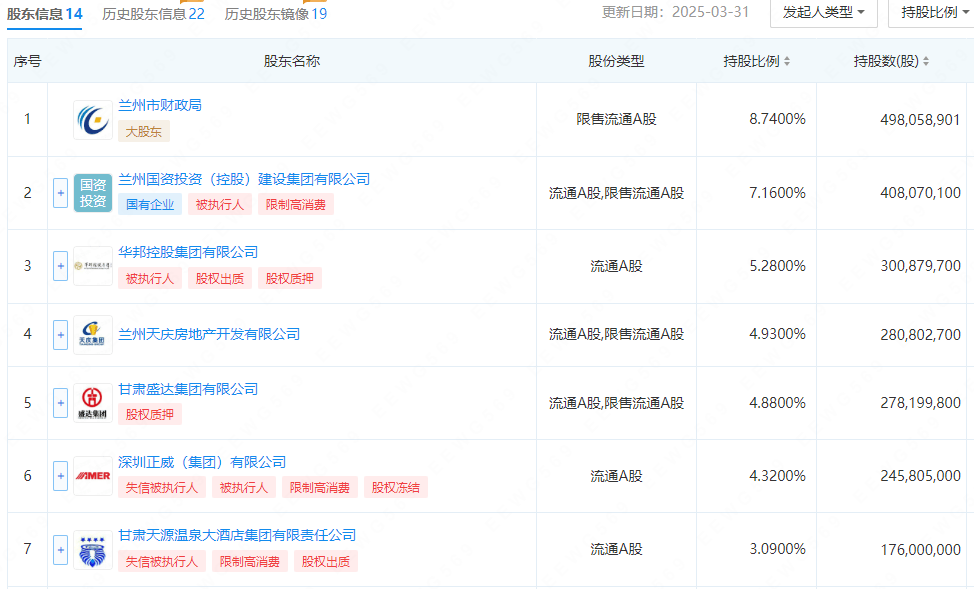This screenshot has width=974, height=589.
Task: Sort by 持股比例 column arrows
Action: pyautogui.click(x=787, y=62)
